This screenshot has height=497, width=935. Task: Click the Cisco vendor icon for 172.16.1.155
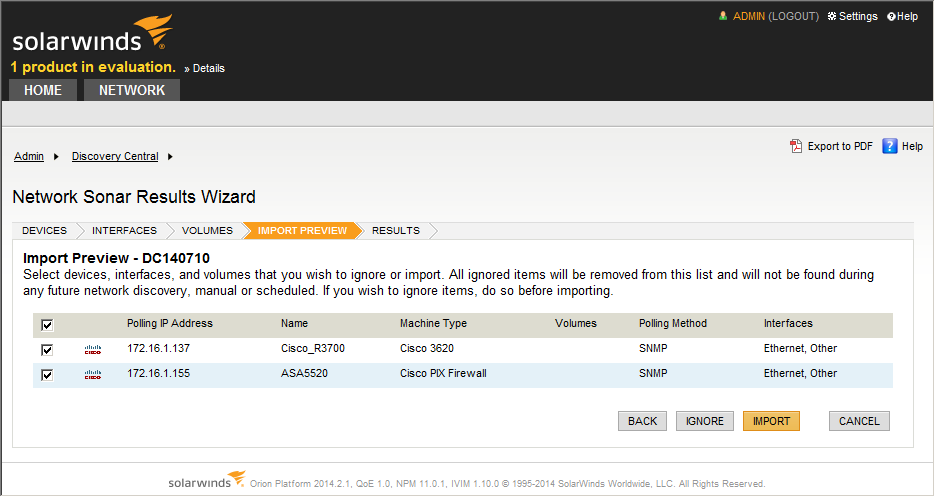(93, 375)
